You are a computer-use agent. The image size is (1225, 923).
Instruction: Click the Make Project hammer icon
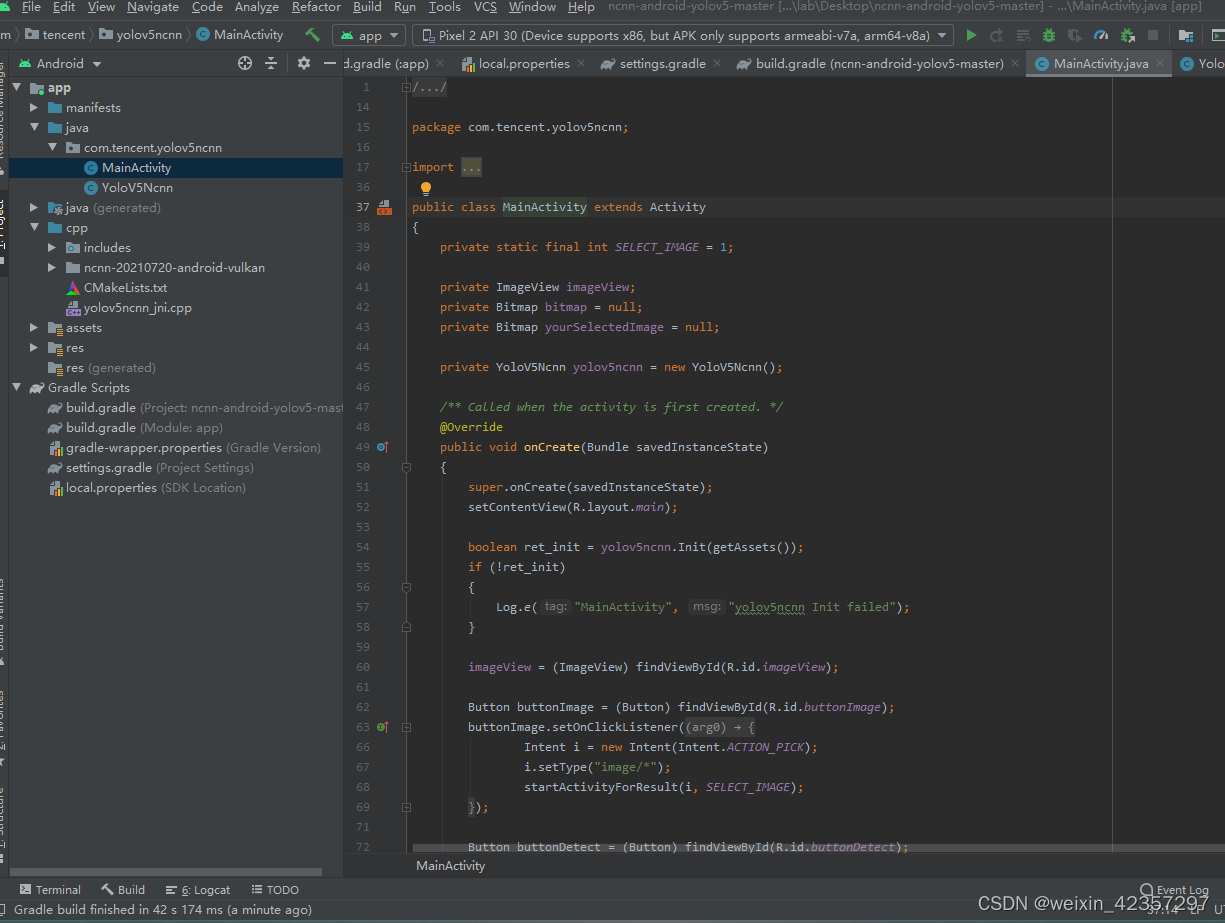(x=313, y=35)
